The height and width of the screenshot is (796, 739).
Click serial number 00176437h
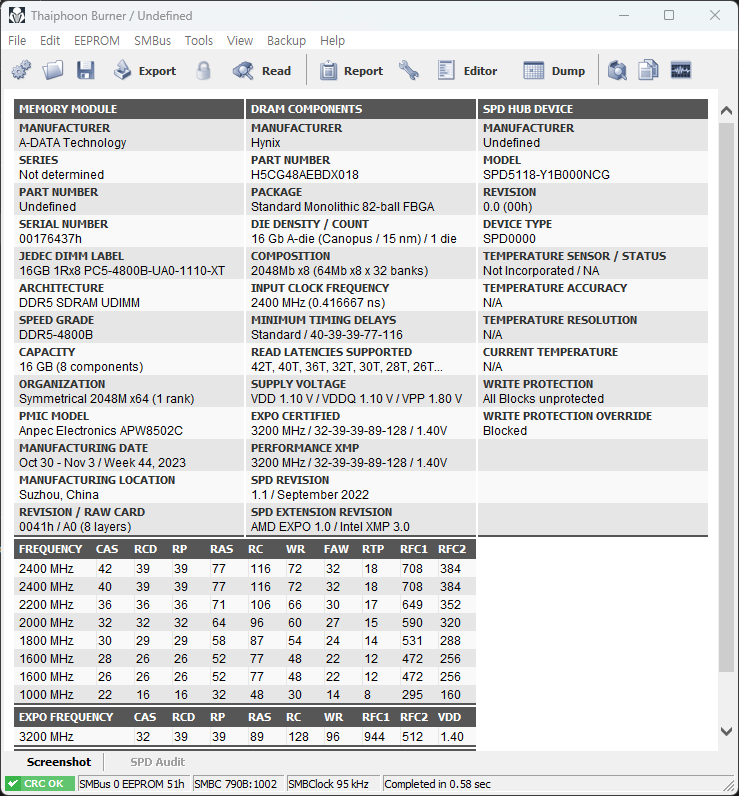coord(50,239)
